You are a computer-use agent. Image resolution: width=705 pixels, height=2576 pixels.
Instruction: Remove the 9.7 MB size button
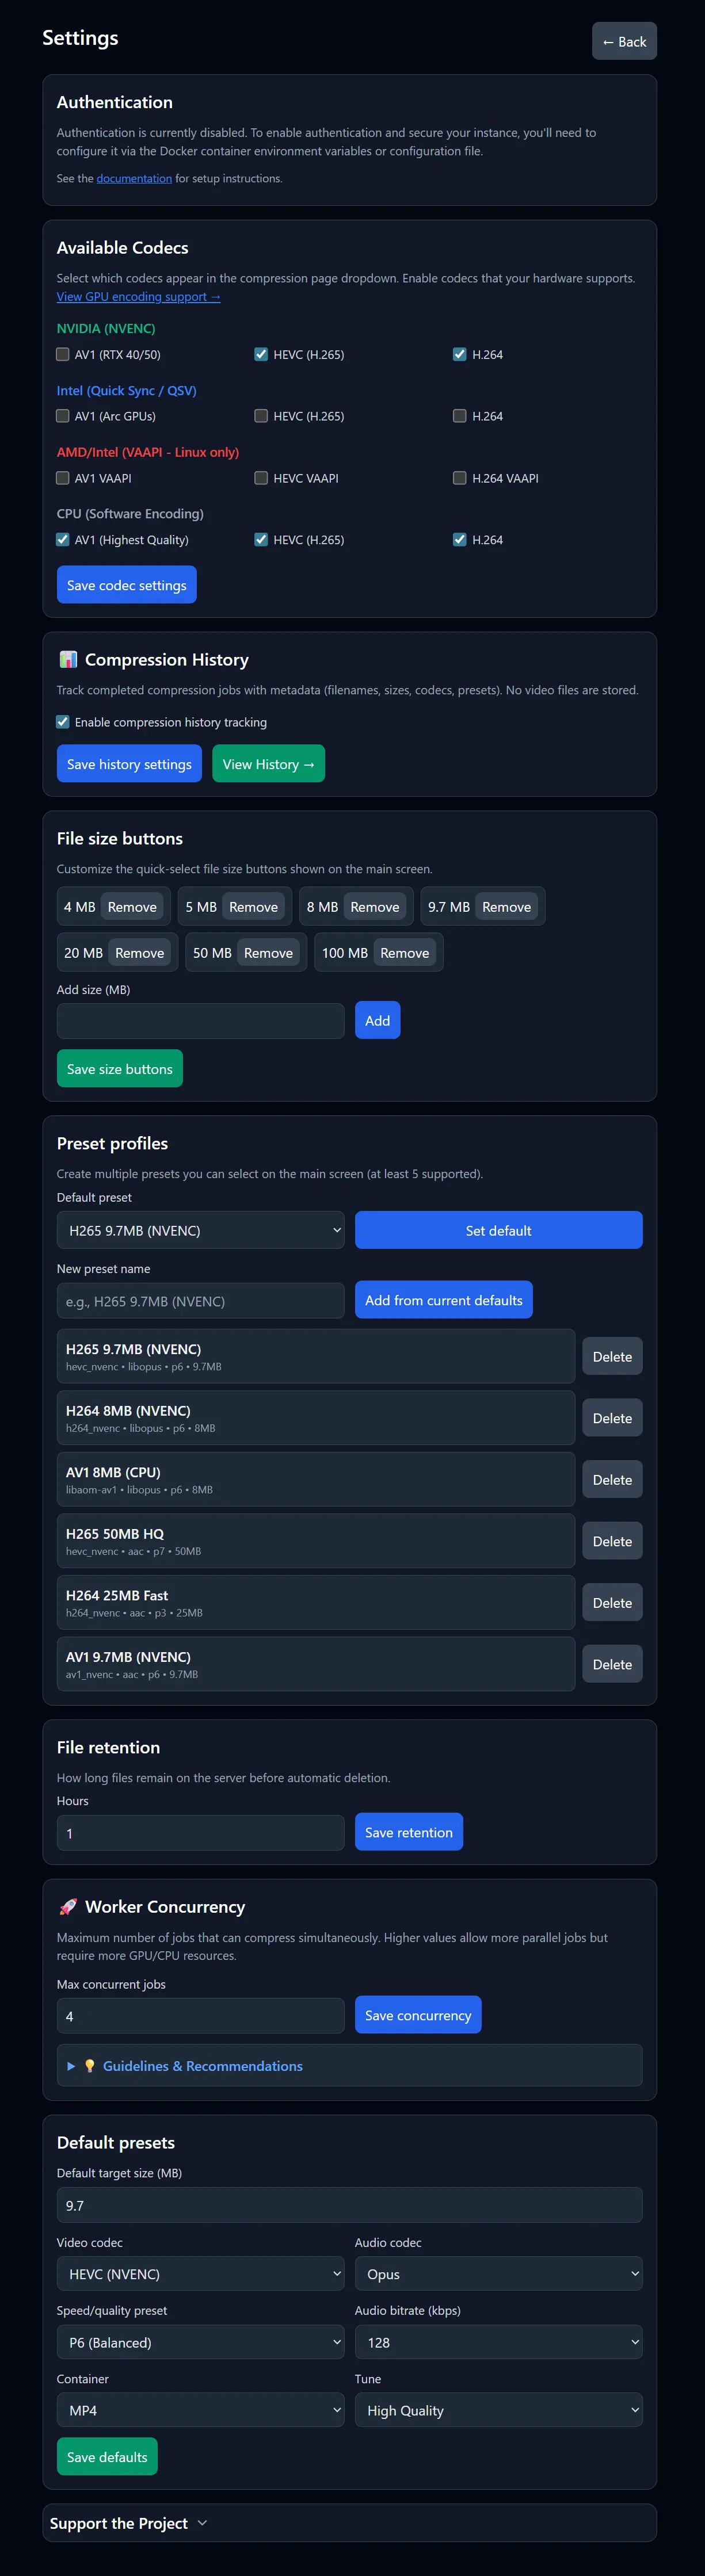(x=506, y=907)
